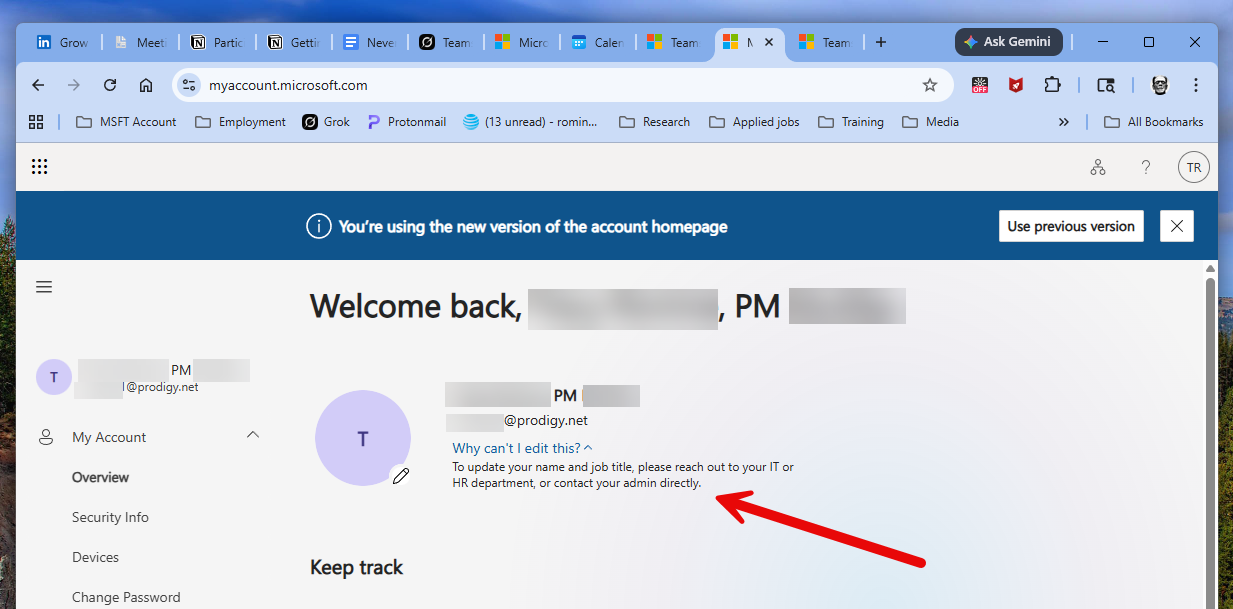
Task: Open a new browser tab
Action: 880,42
